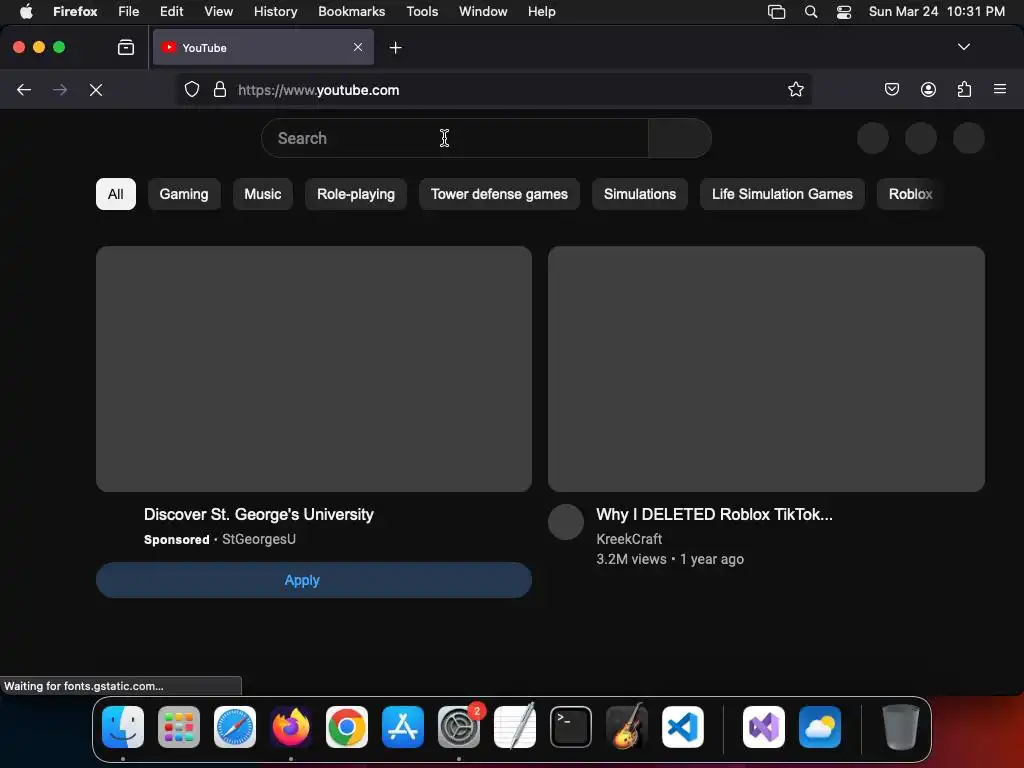Open the Bookmarks menu

(351, 11)
